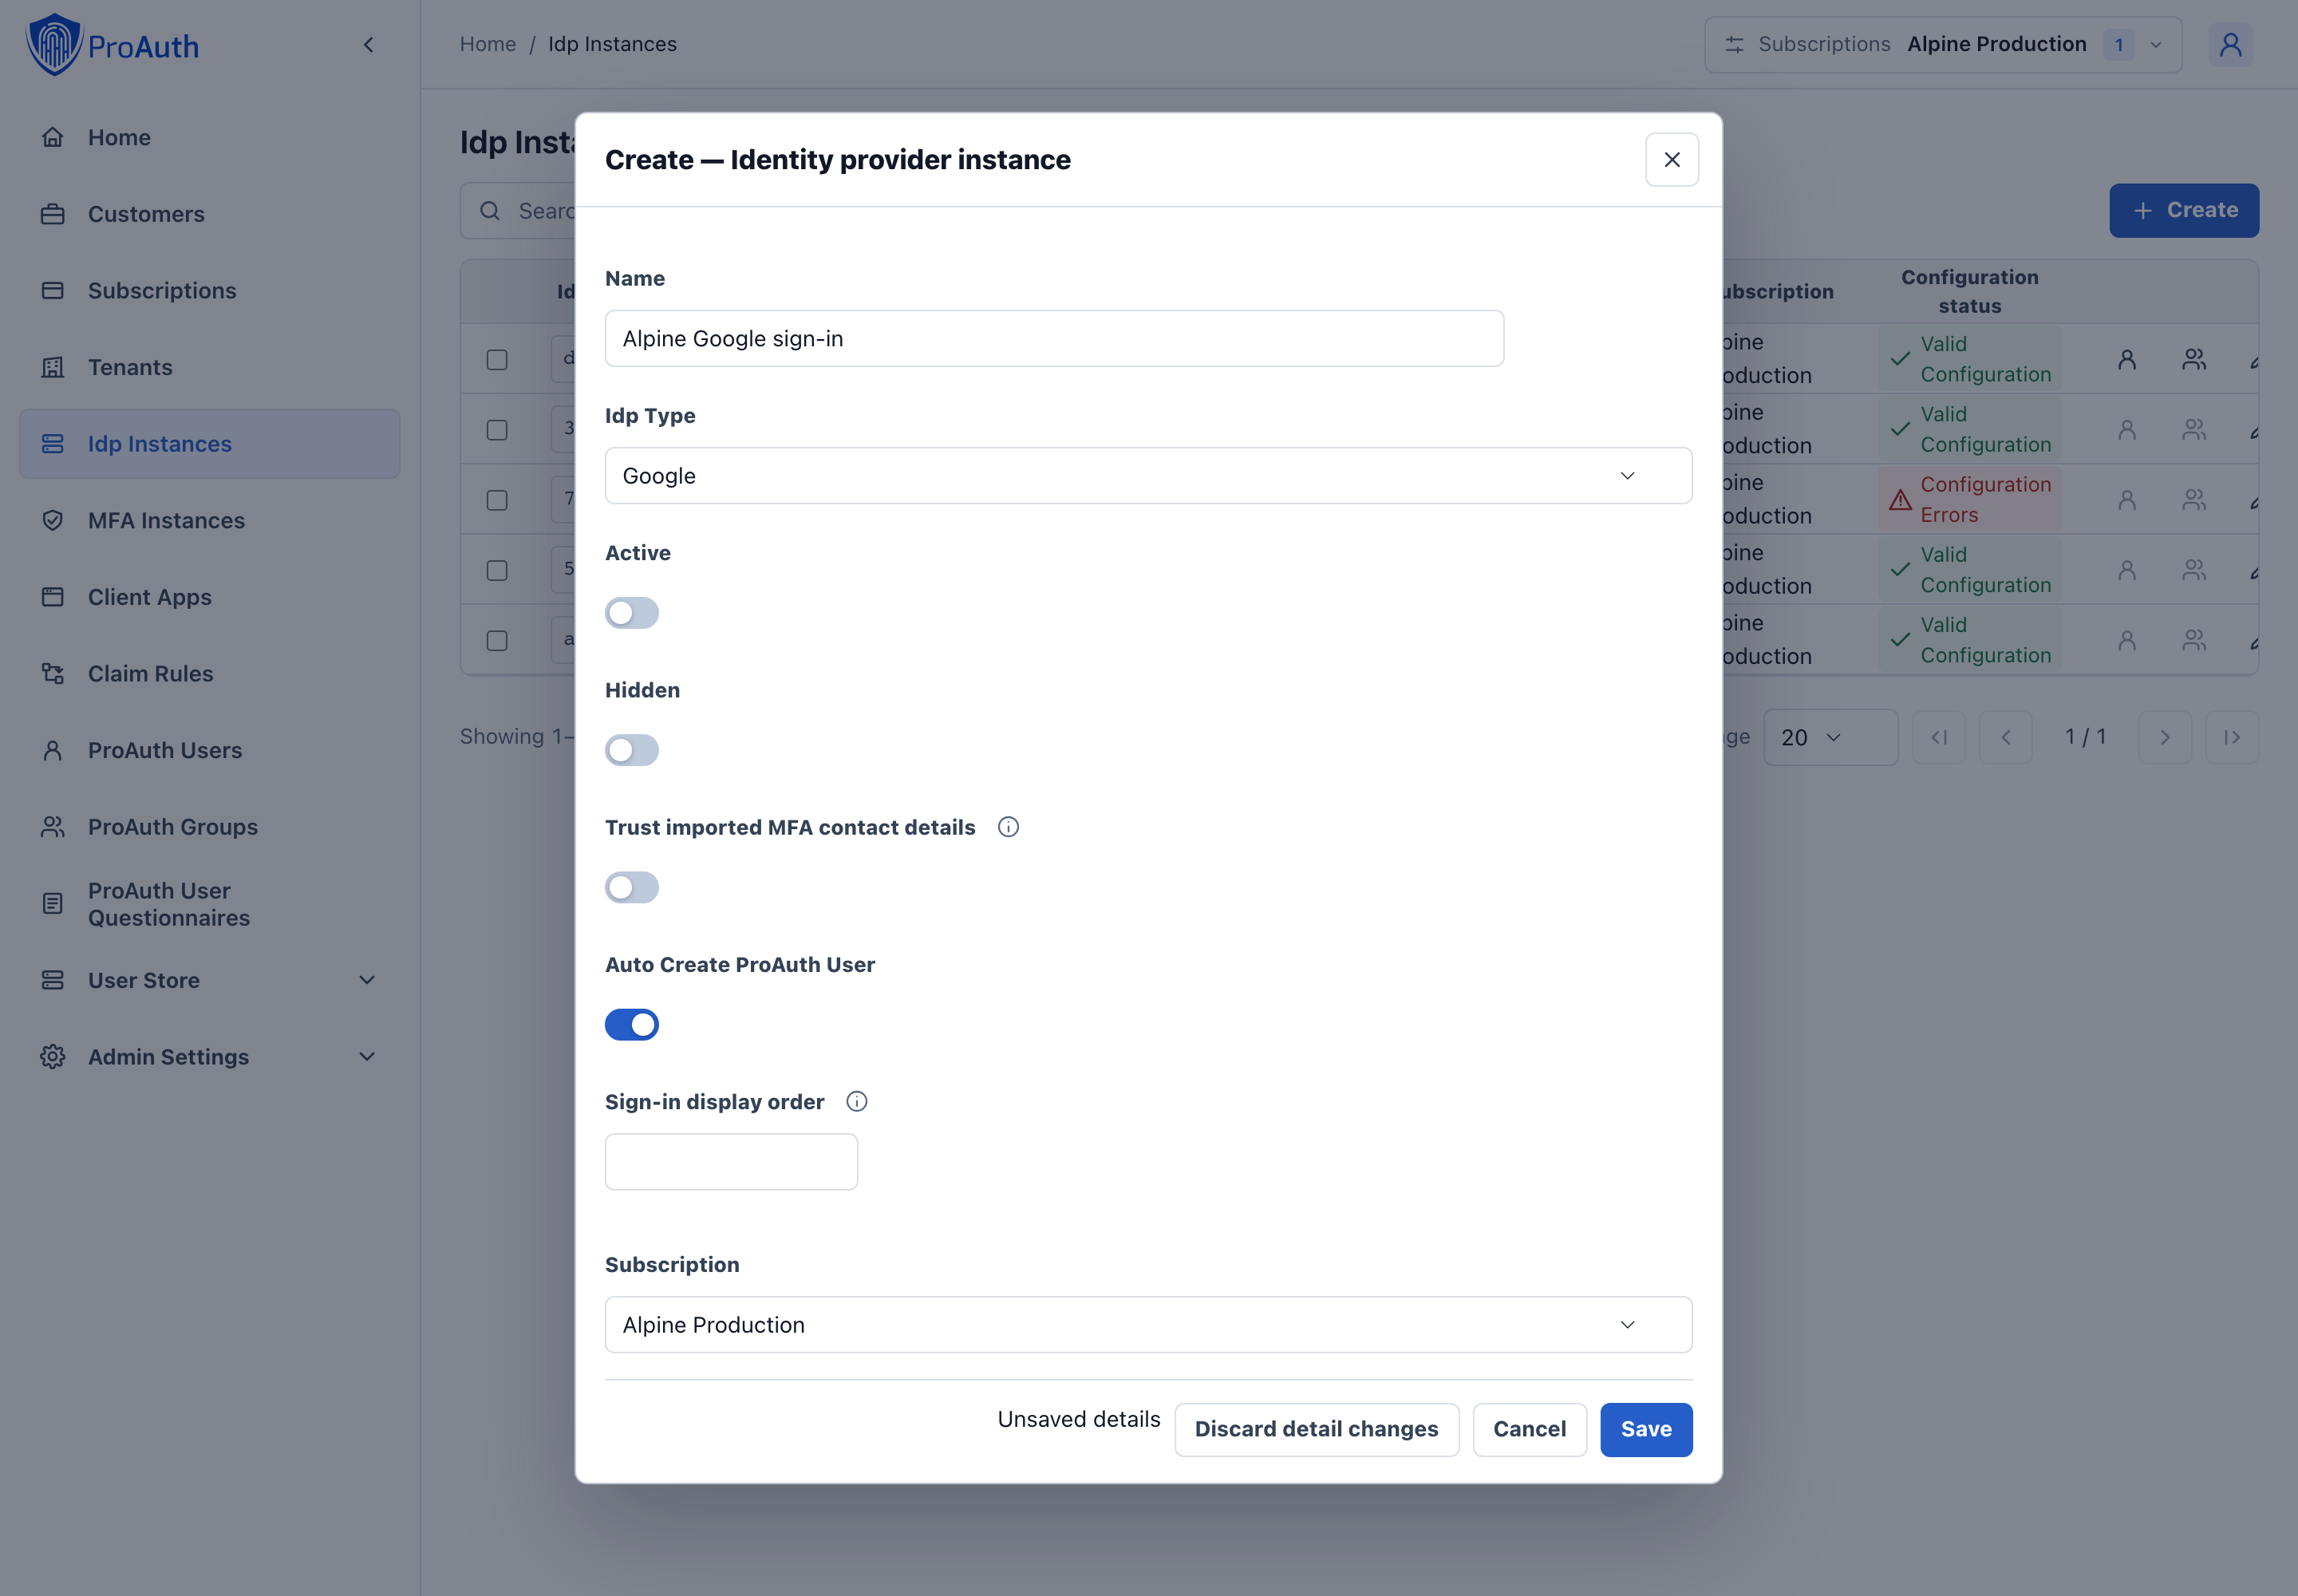Open single-user icon in first table row
2298x1596 pixels.
point(2127,359)
